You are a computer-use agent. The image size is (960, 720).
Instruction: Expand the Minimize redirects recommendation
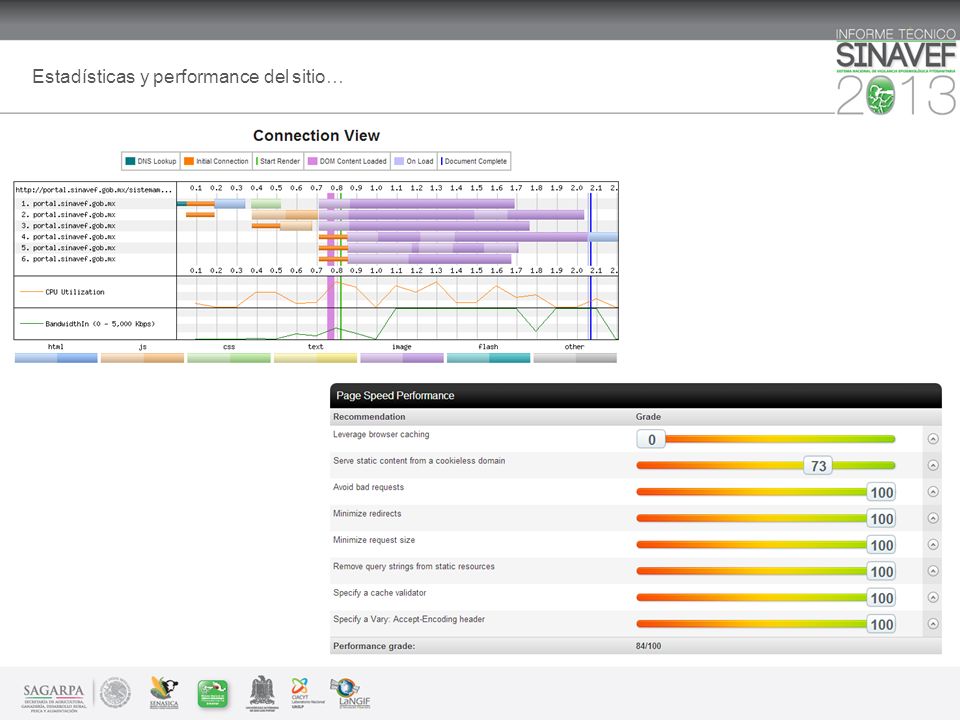(932, 517)
